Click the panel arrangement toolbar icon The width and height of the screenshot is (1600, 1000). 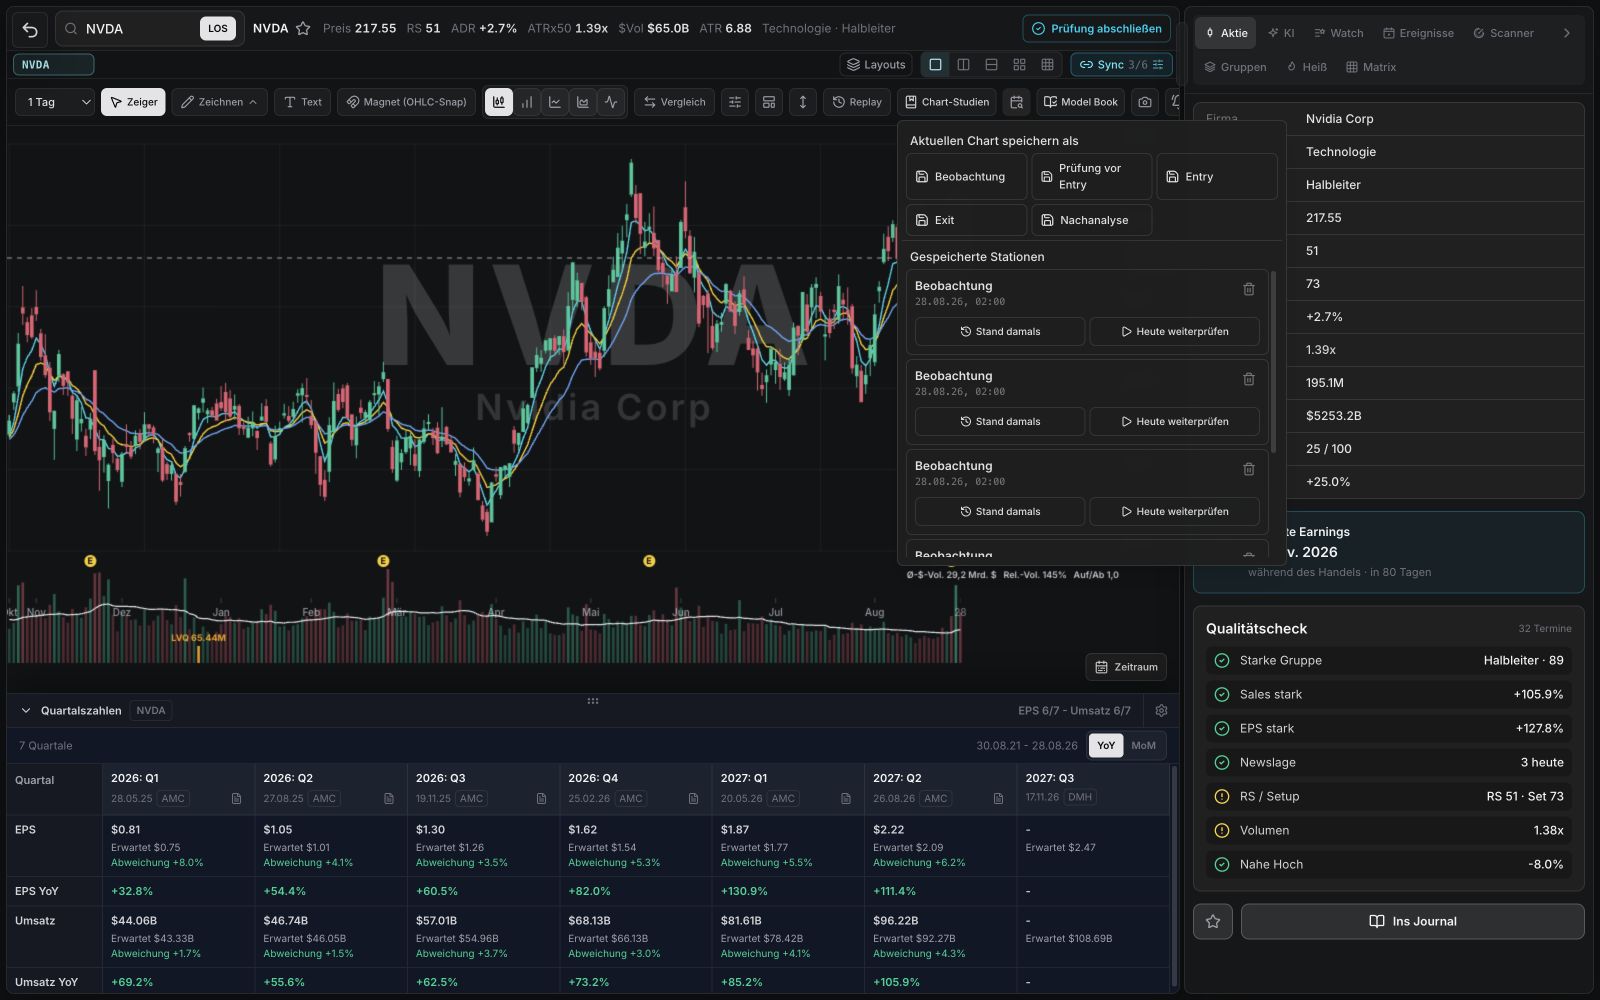click(x=769, y=102)
